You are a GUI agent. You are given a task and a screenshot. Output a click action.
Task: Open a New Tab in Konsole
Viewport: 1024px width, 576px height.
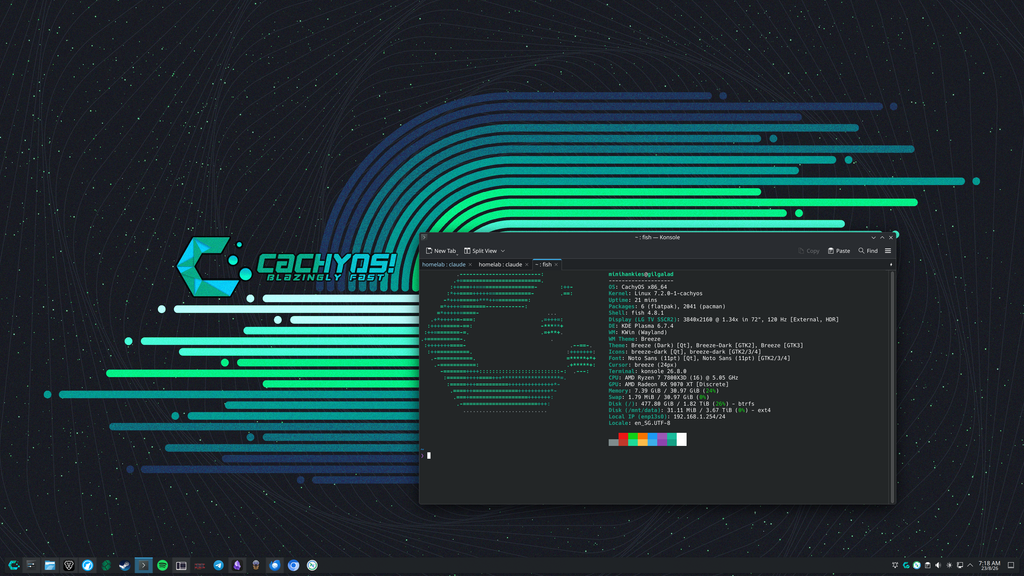441,251
